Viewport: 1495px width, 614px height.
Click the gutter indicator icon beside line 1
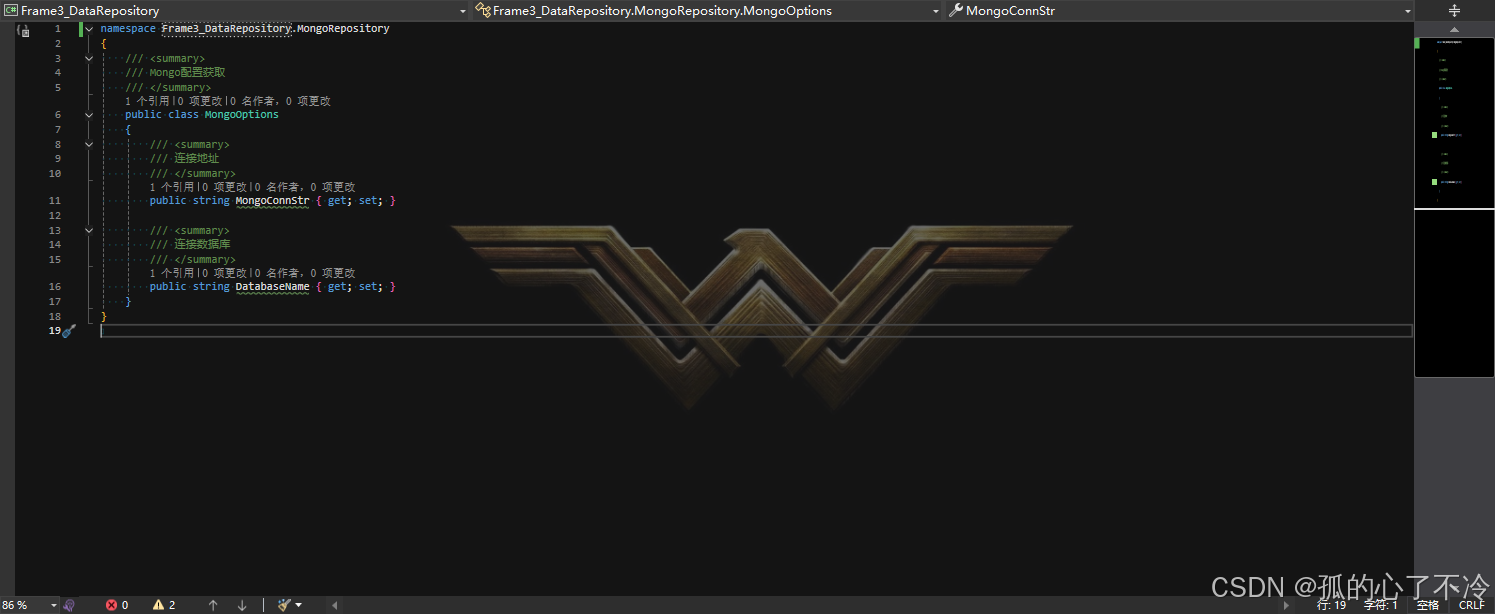tap(23, 31)
